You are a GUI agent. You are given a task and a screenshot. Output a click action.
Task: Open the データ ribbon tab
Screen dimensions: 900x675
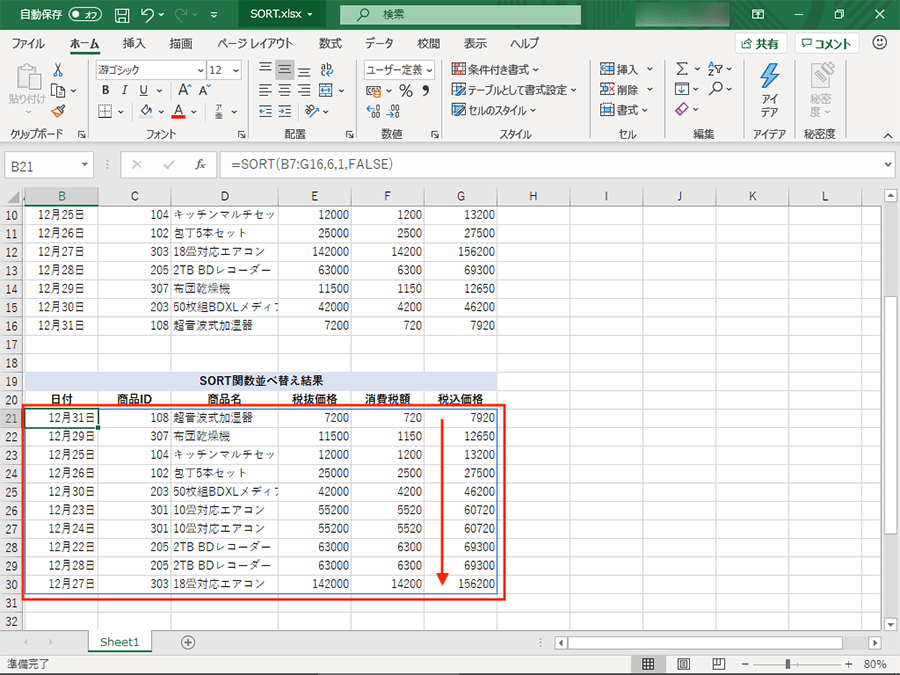tap(379, 44)
